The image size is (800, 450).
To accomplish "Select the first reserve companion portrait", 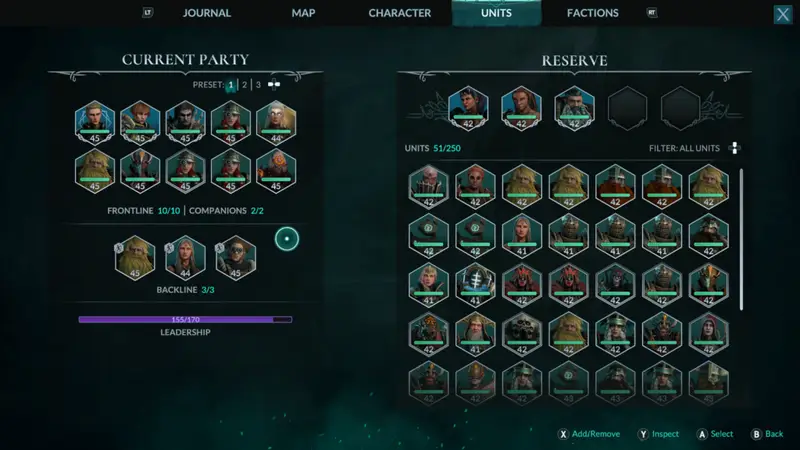I will tap(468, 109).
